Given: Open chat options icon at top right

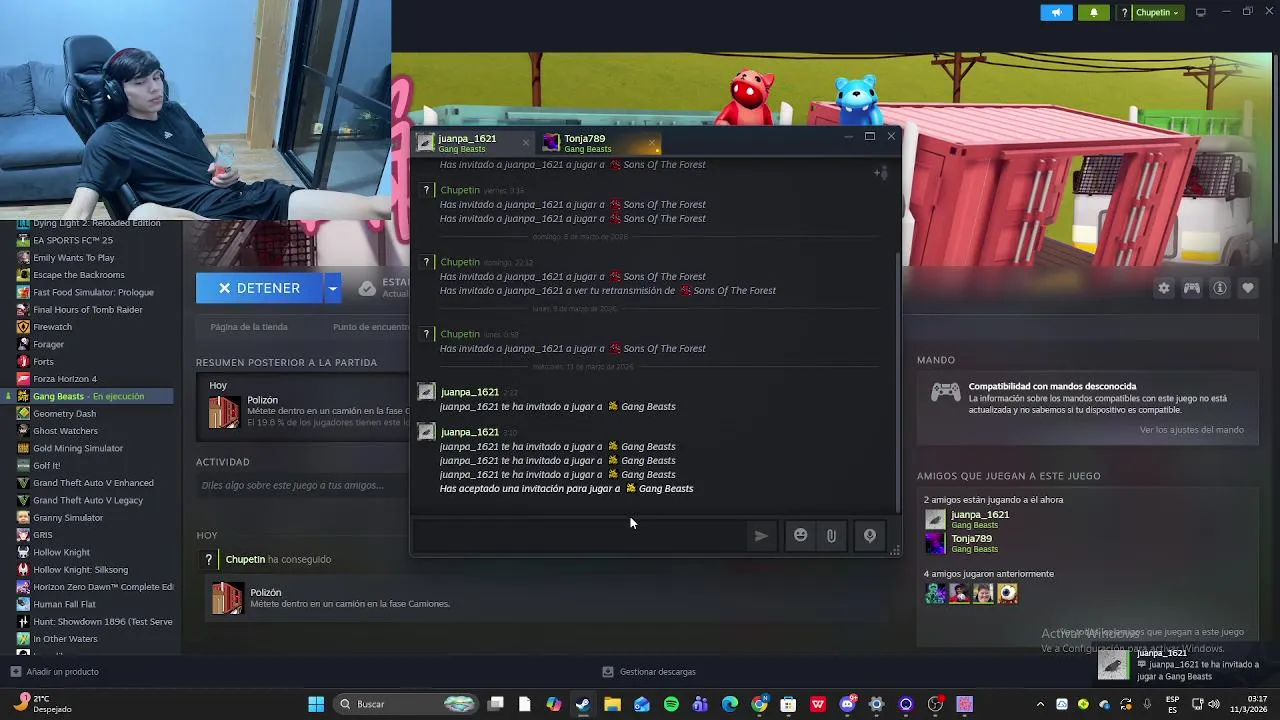Looking at the screenshot, I should [x=880, y=173].
